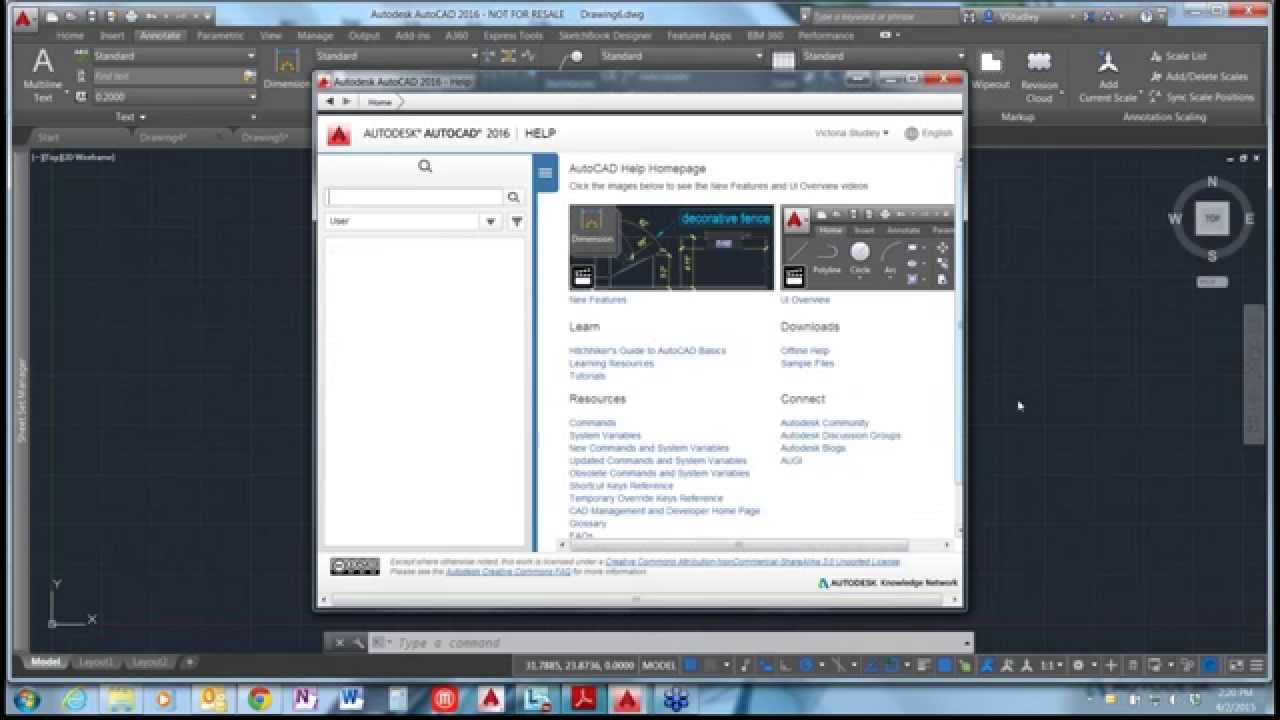Click the Help window horizontal scrollbar

pos(638,600)
